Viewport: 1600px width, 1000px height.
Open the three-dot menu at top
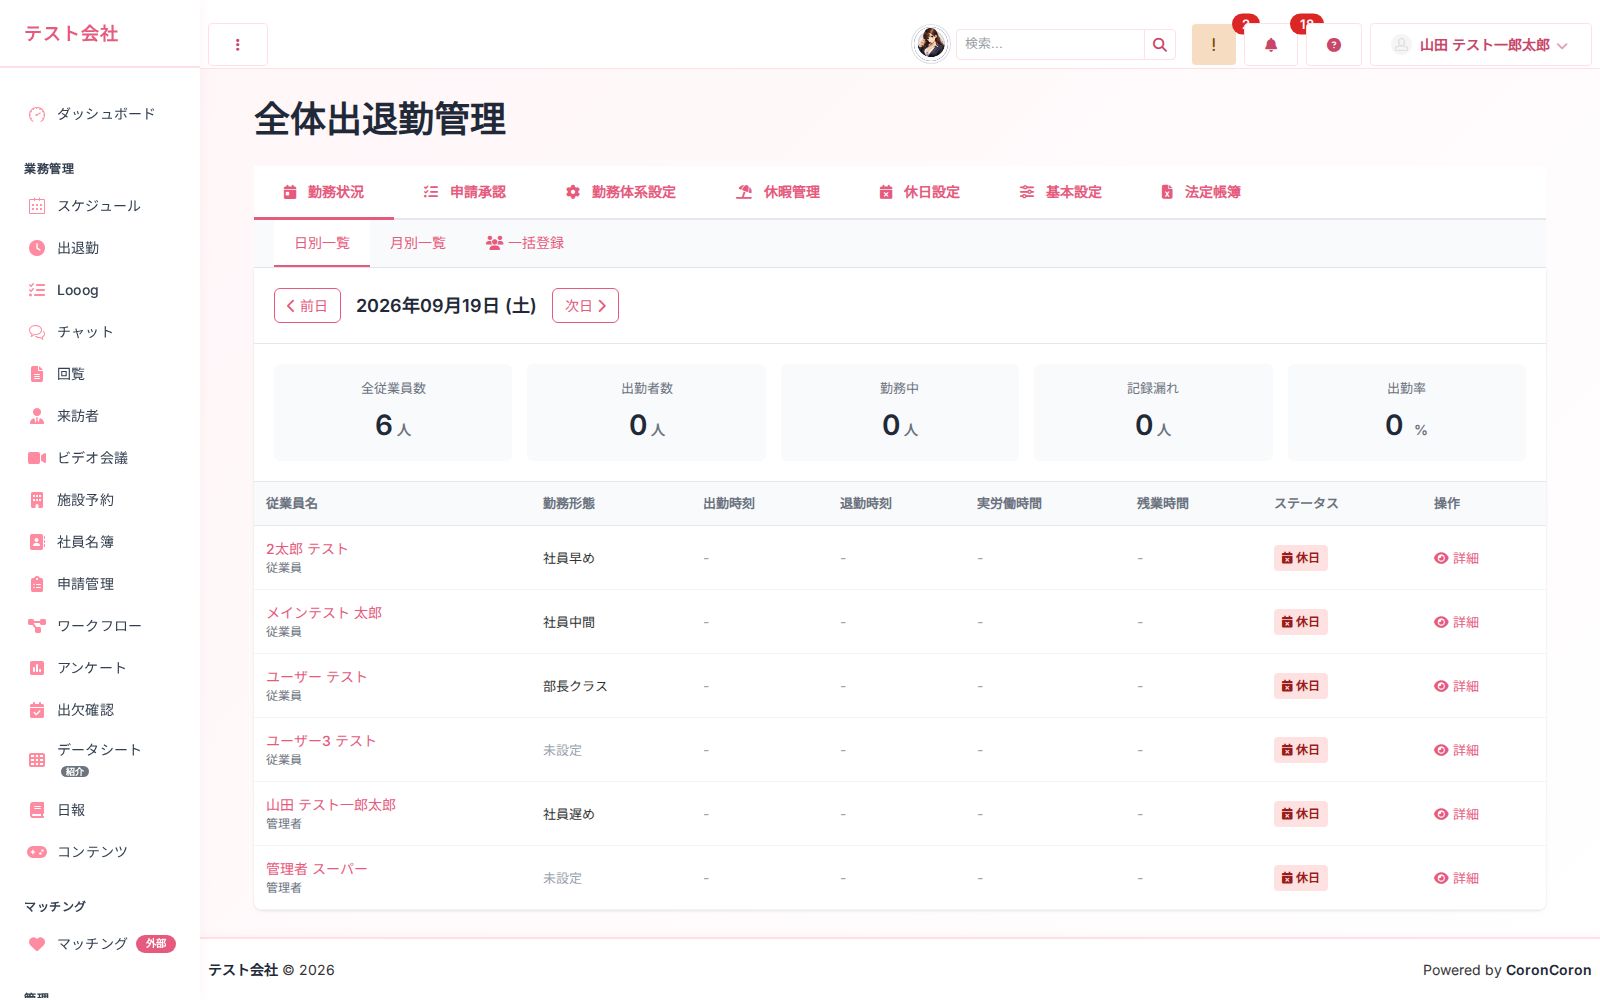tap(237, 45)
